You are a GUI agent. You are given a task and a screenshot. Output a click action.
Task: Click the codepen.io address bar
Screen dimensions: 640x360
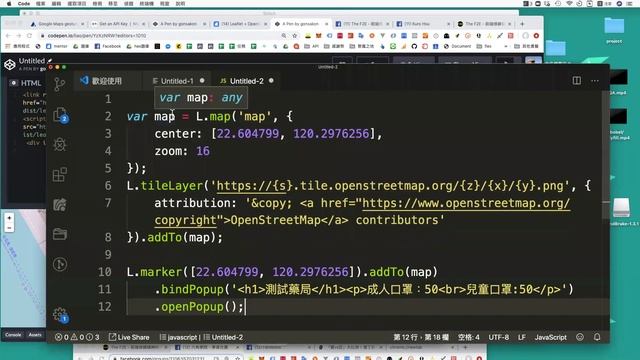click(x=163, y=36)
